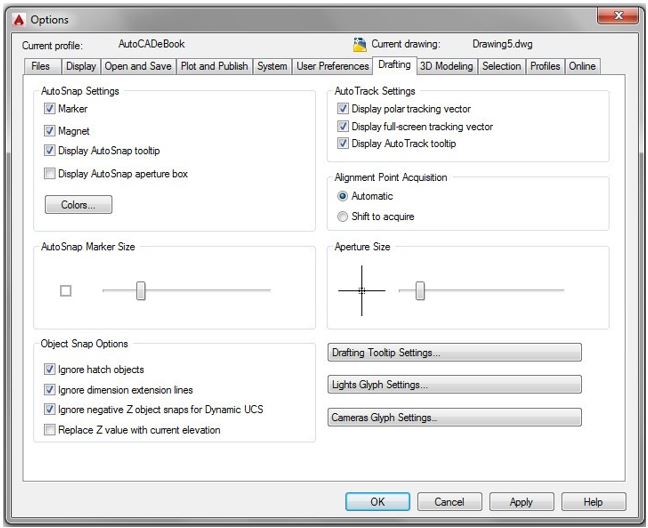This screenshot has height=528, width=648.
Task: Click the AutoSnap marker size preview box
Action: (66, 291)
